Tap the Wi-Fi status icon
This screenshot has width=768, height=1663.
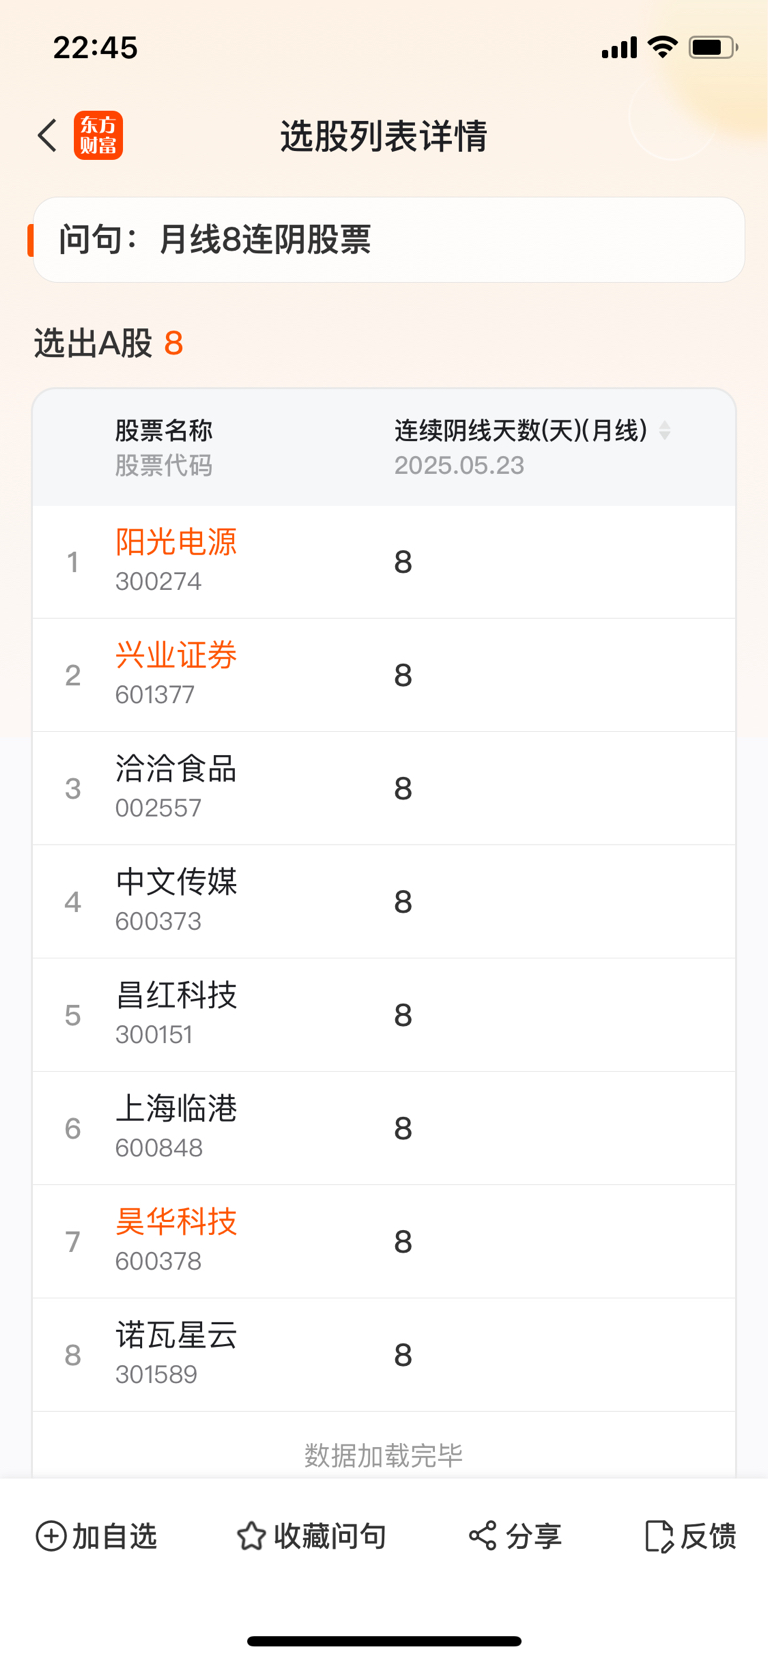(662, 46)
